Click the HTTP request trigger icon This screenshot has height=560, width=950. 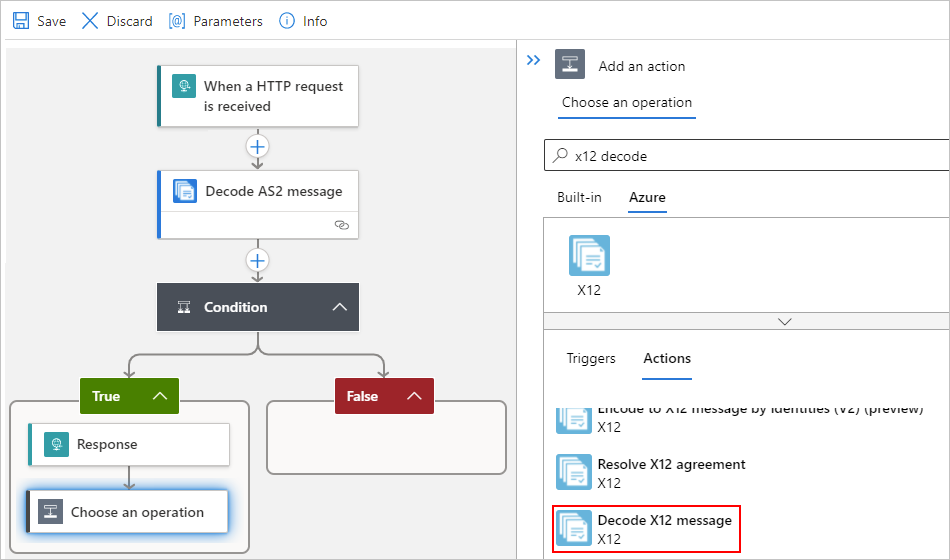point(183,87)
